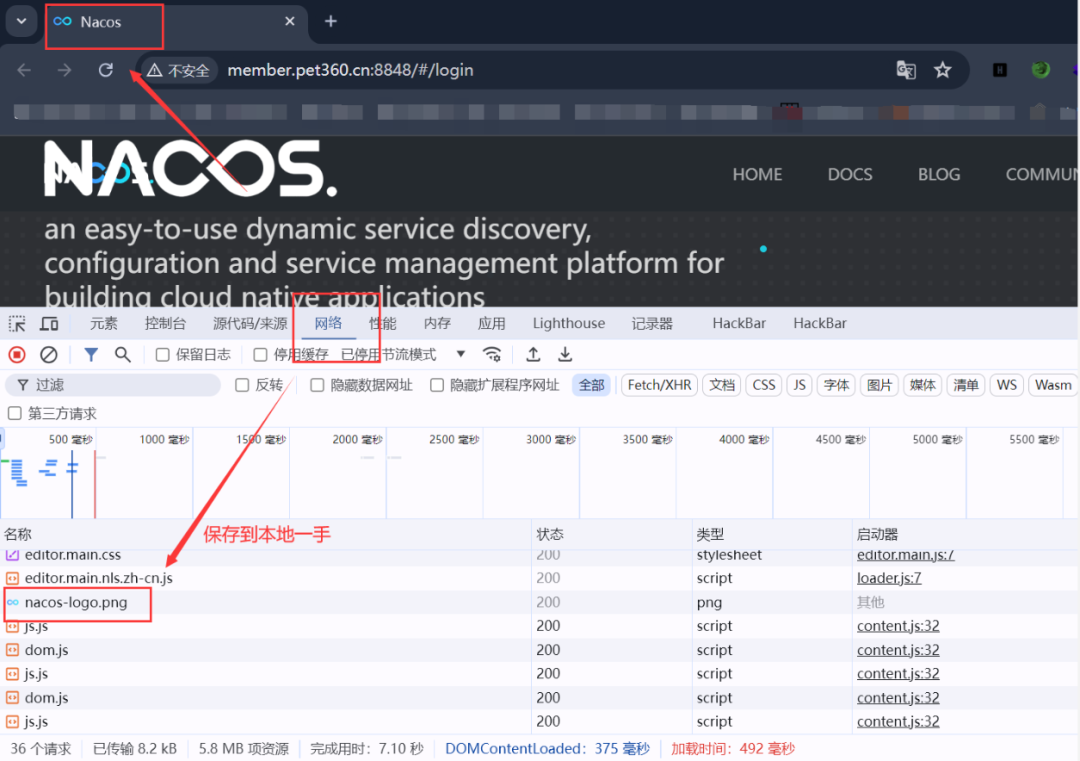Toggle the device toolbar icon
This screenshot has height=761, width=1080.
tap(49, 324)
